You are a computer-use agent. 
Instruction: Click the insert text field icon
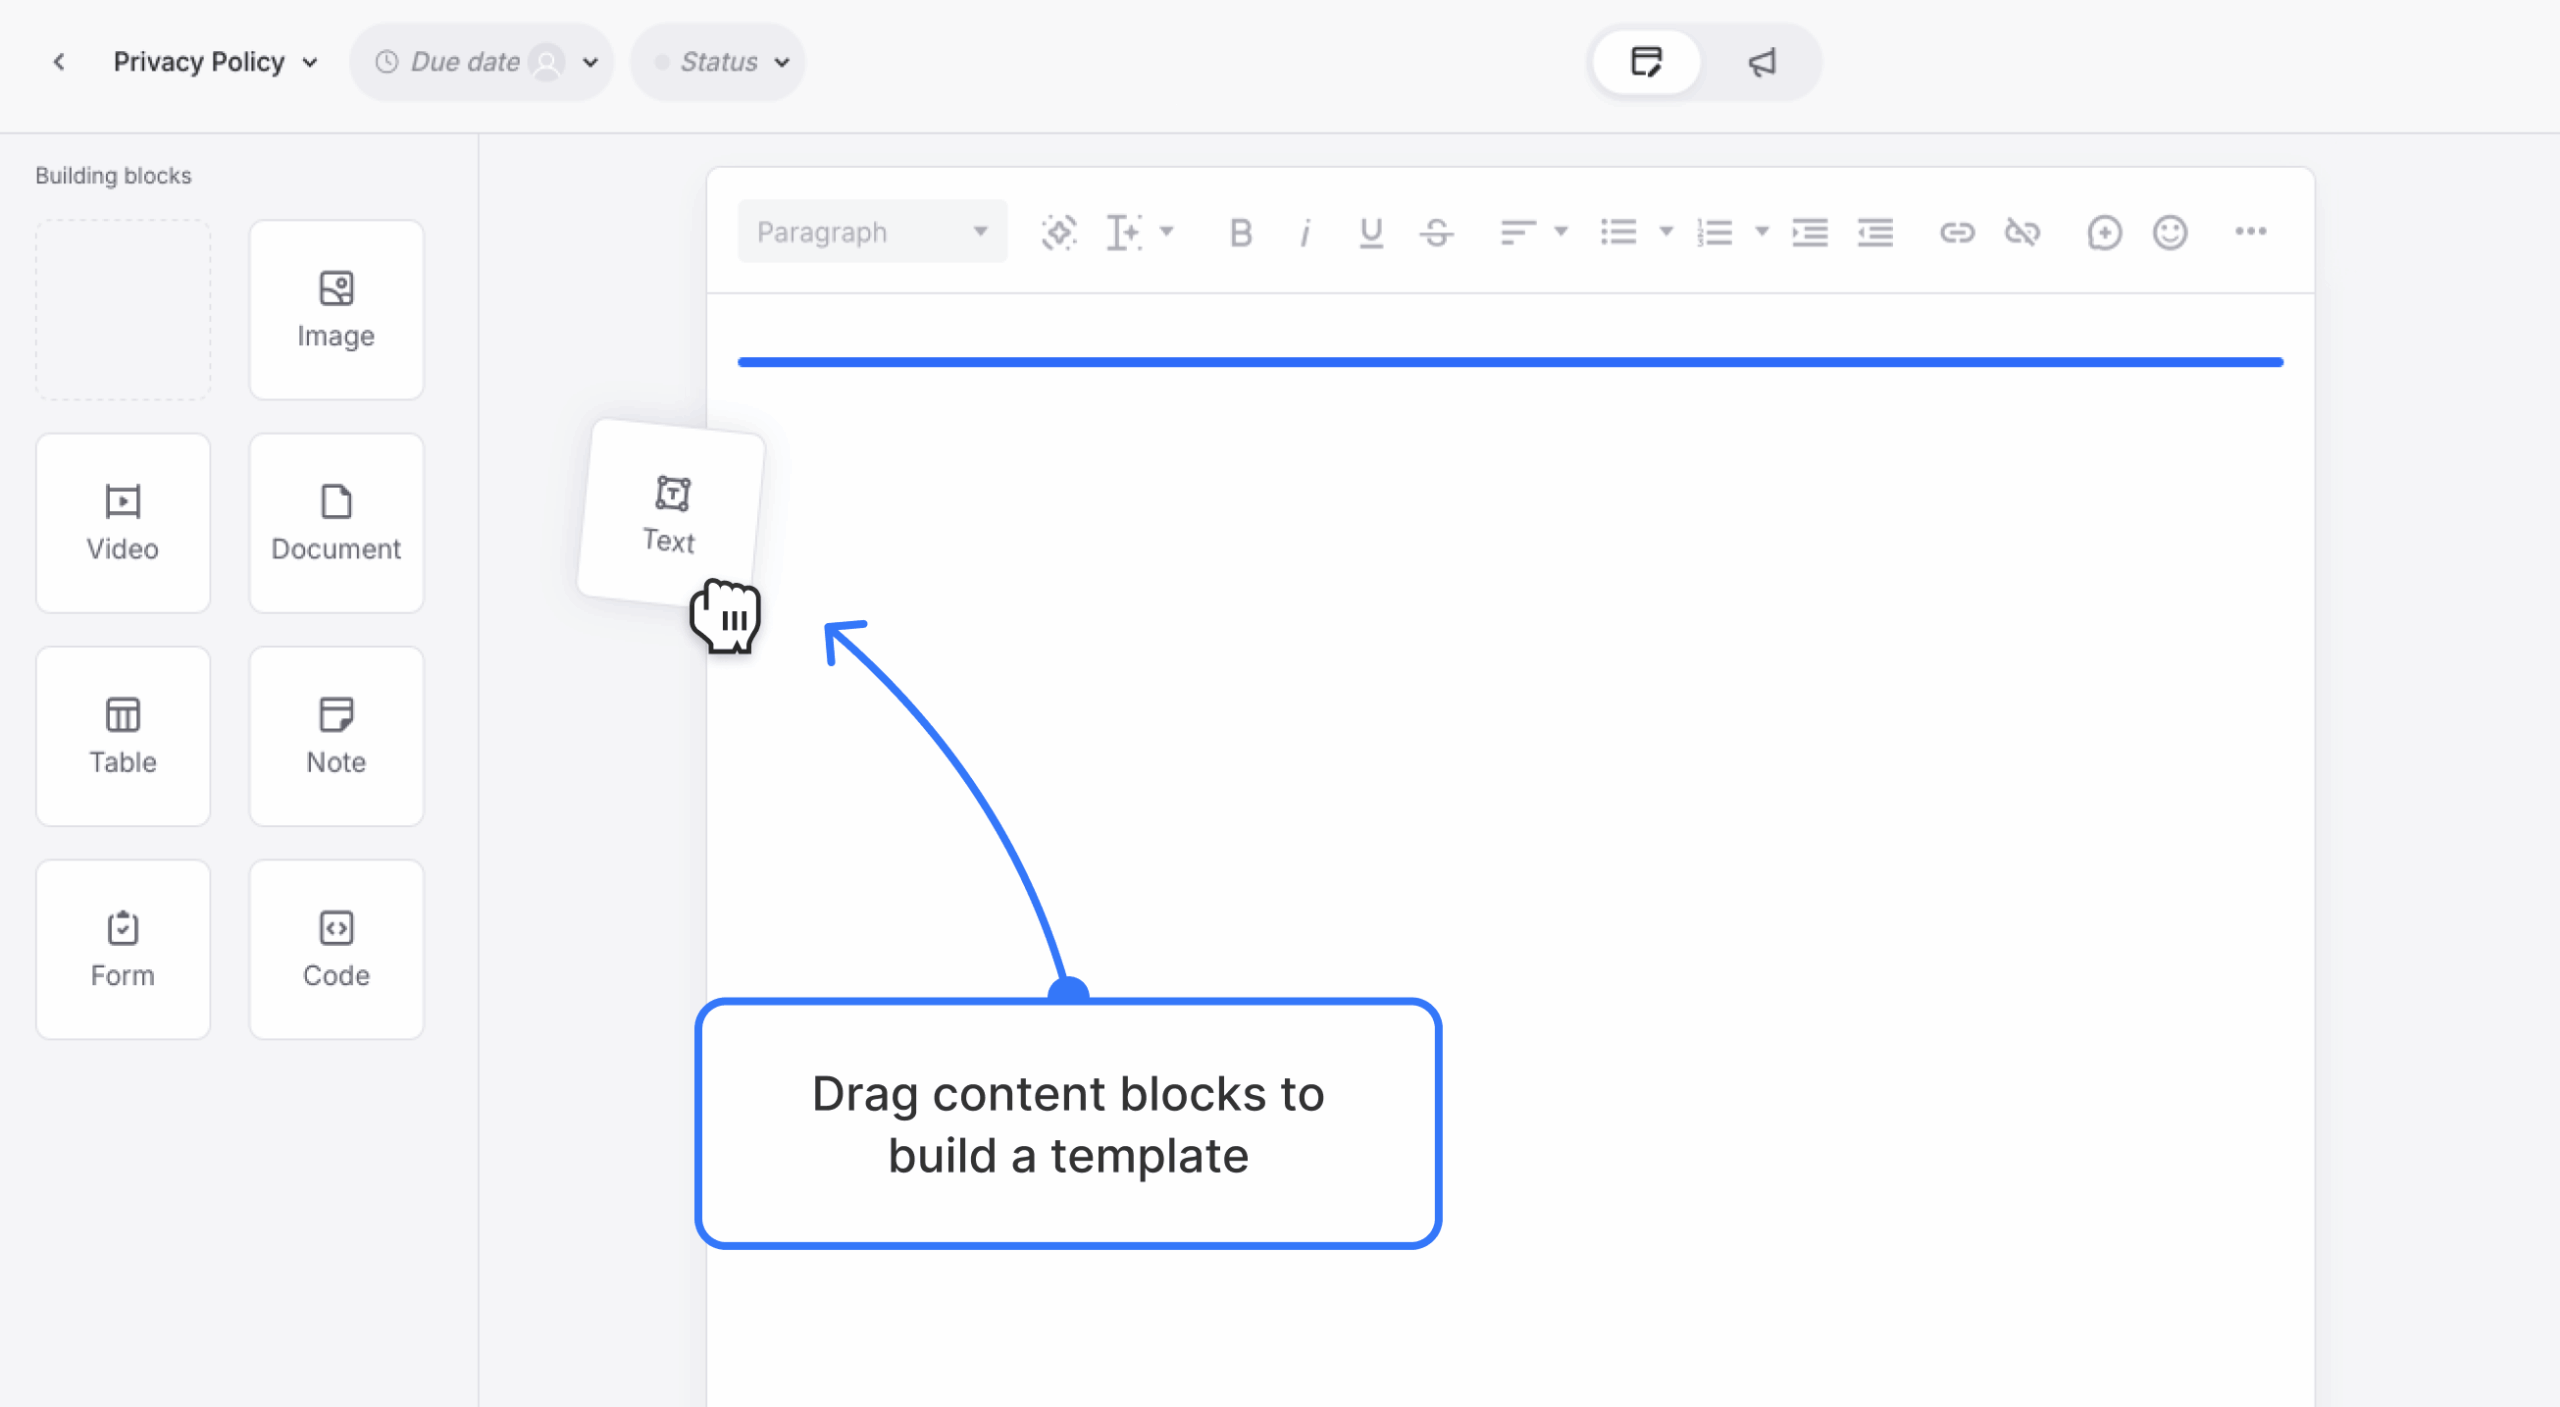click(1124, 232)
